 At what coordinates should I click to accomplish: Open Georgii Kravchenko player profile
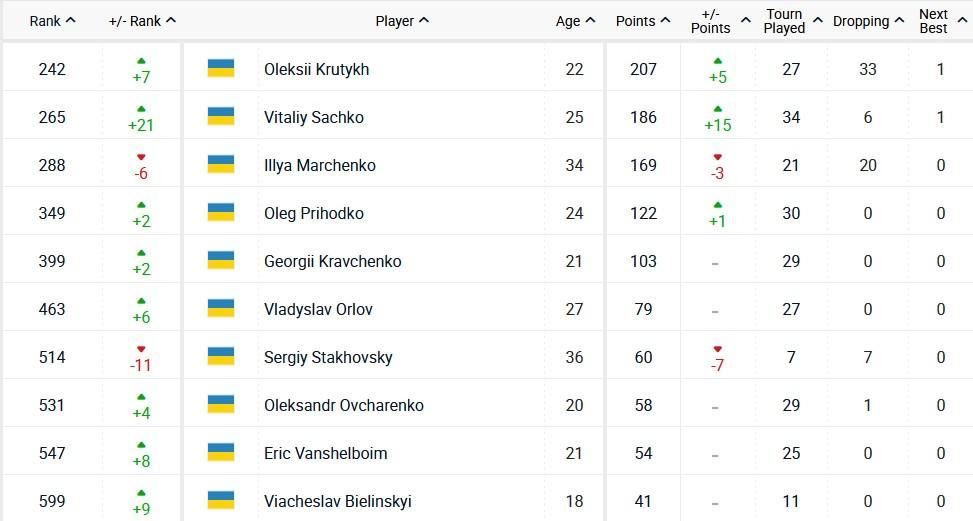click(x=332, y=261)
